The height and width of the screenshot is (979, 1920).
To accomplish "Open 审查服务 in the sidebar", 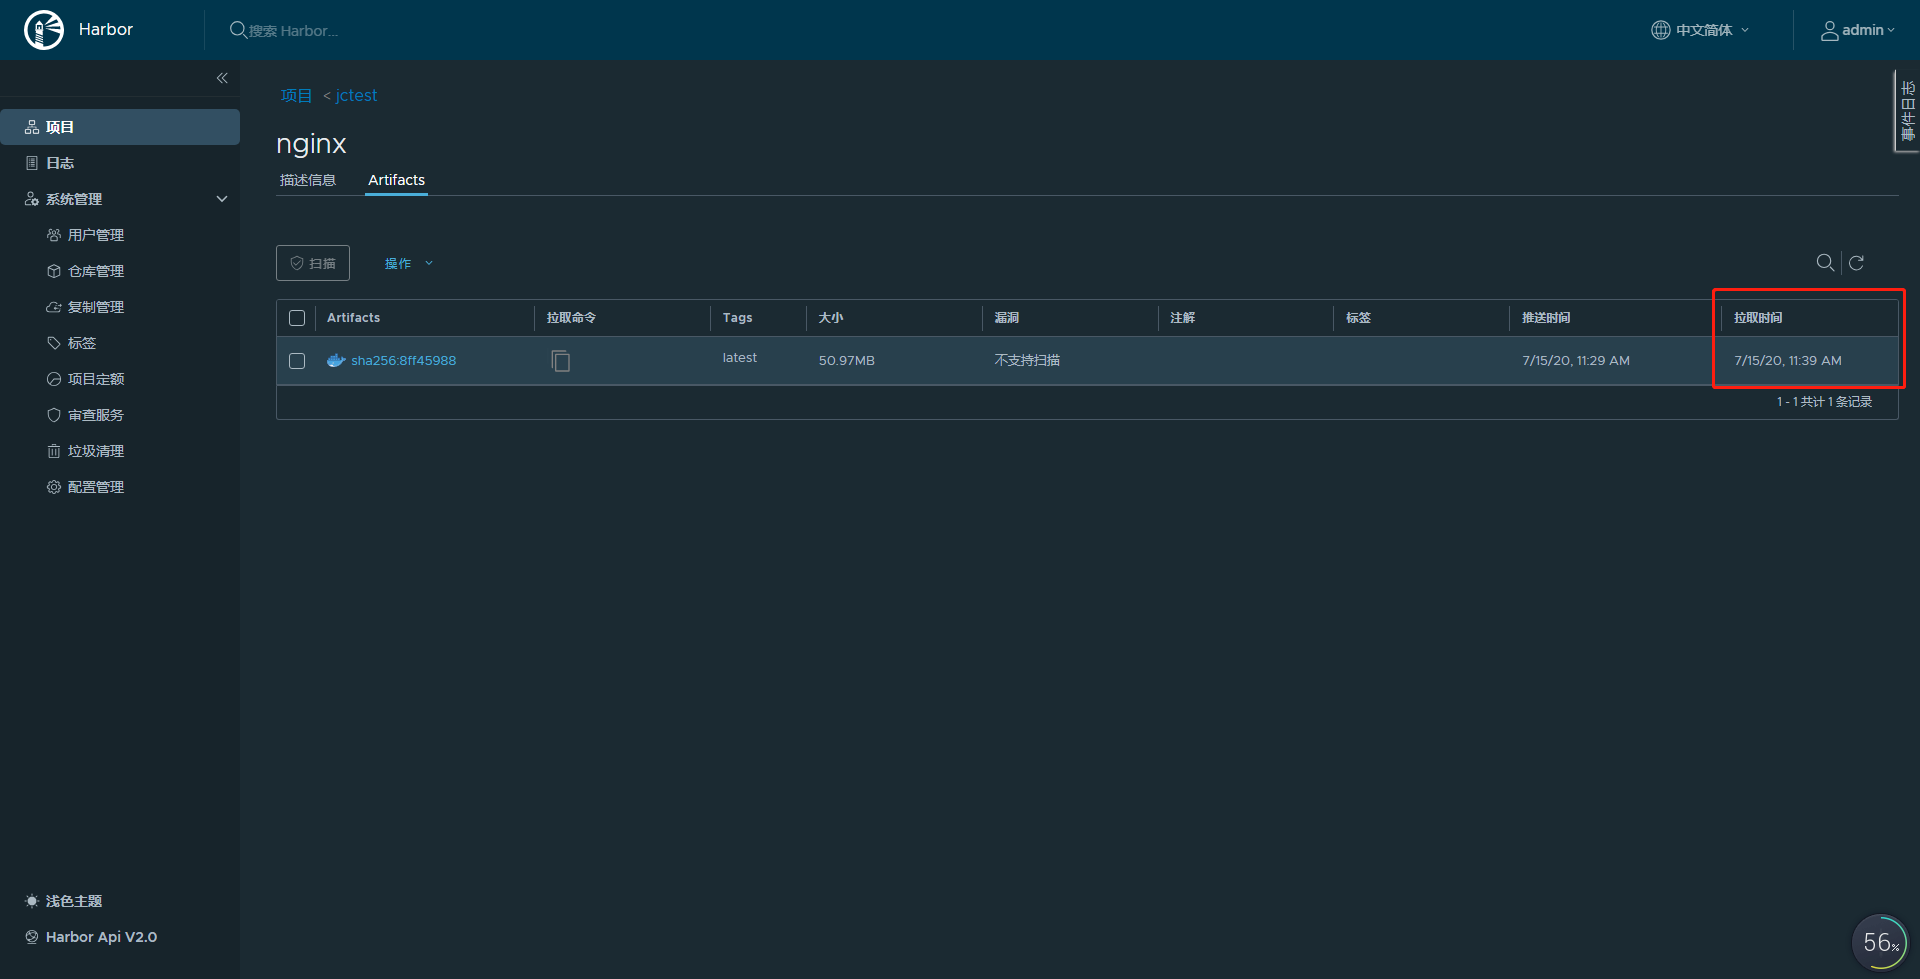I will click(x=96, y=415).
